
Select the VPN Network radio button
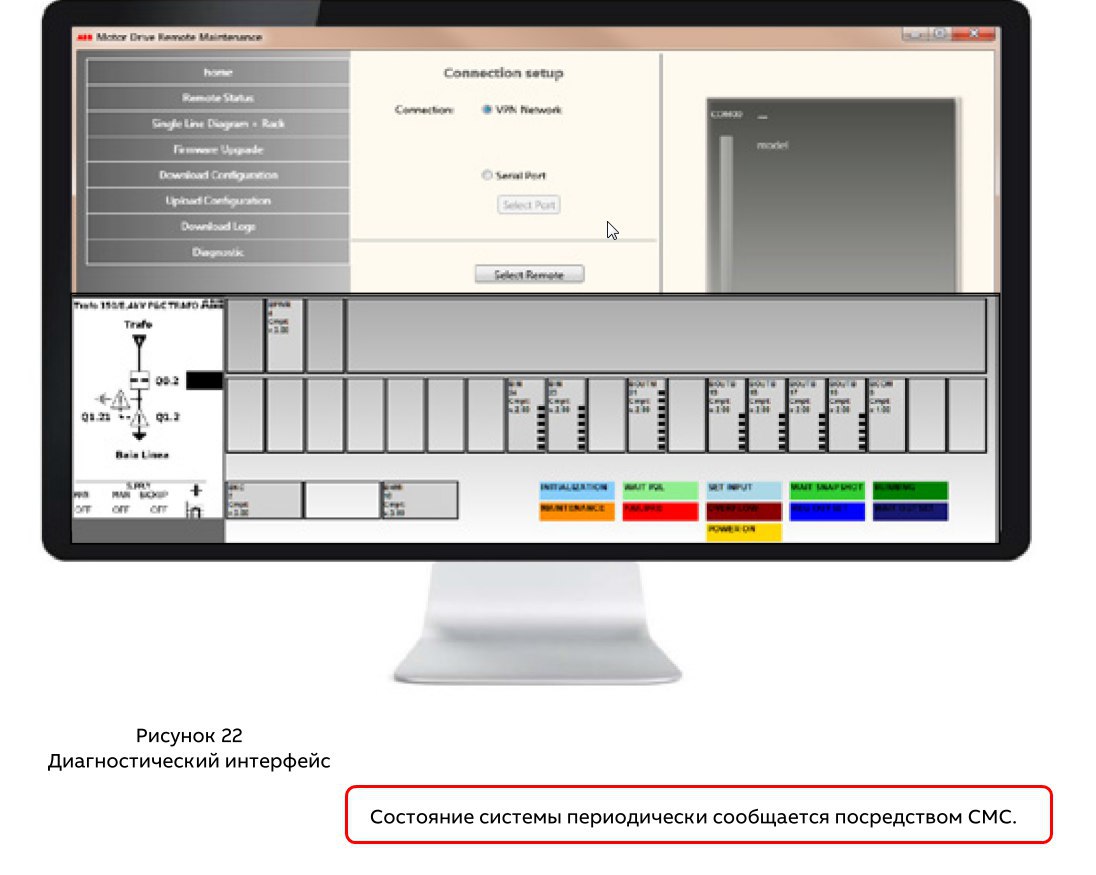point(486,110)
